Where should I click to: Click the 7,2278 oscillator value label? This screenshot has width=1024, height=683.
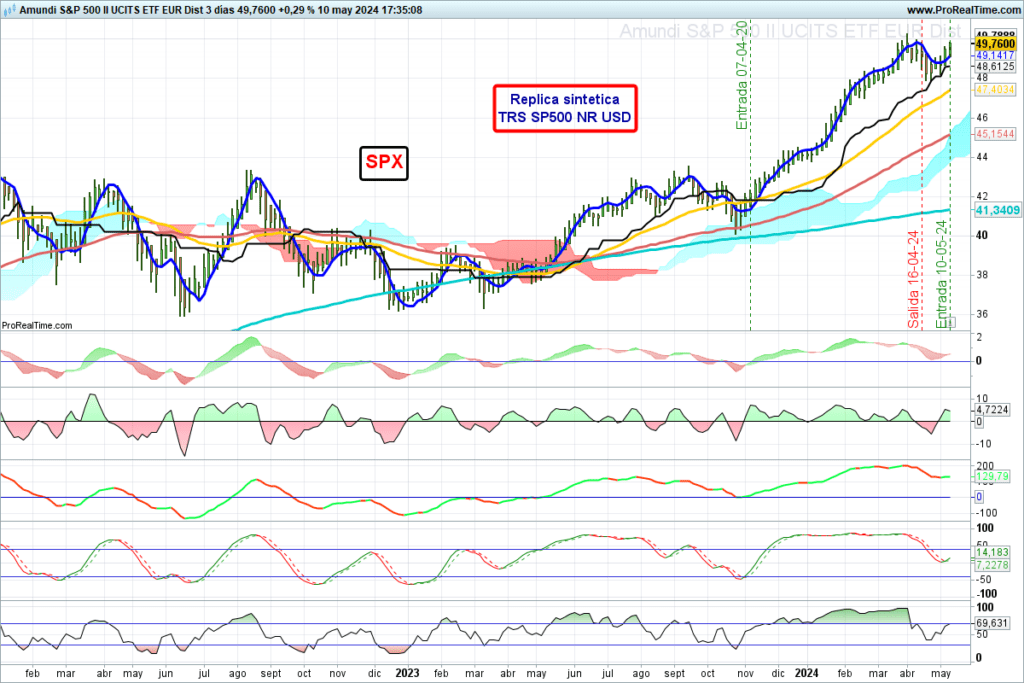coord(992,565)
